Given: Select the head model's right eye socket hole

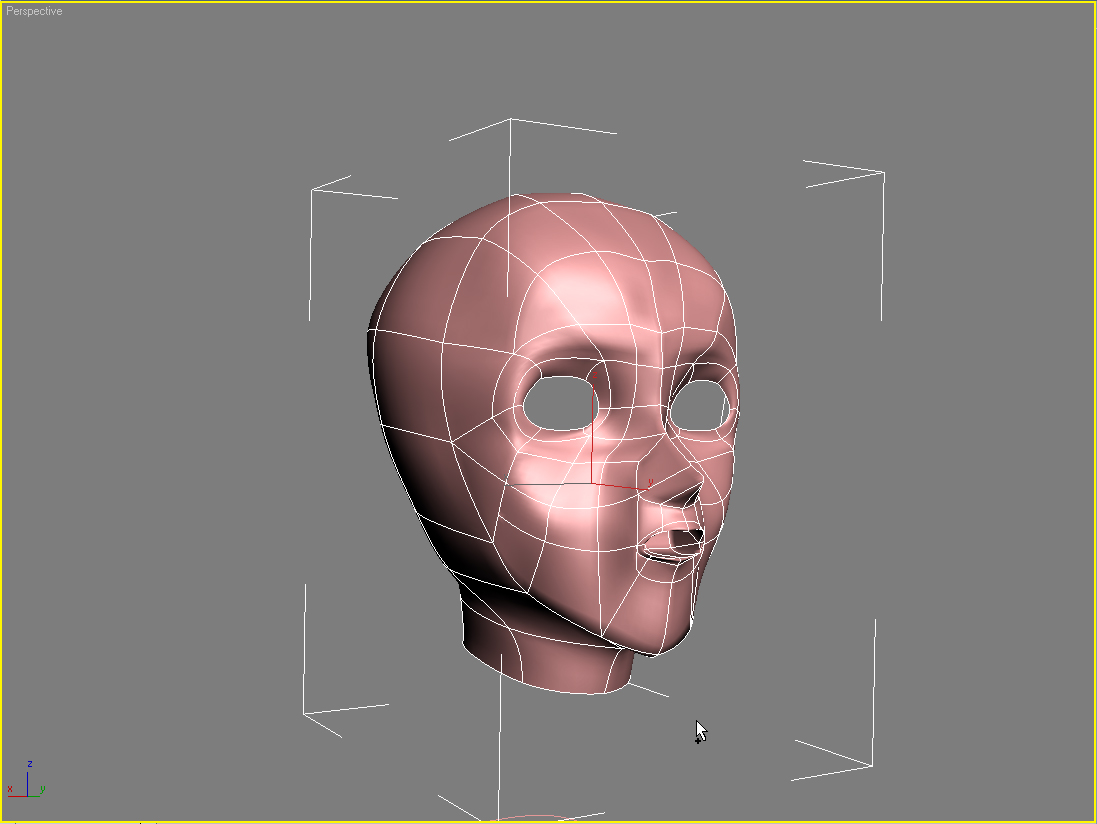Looking at the screenshot, I should pyautogui.click(x=701, y=405).
